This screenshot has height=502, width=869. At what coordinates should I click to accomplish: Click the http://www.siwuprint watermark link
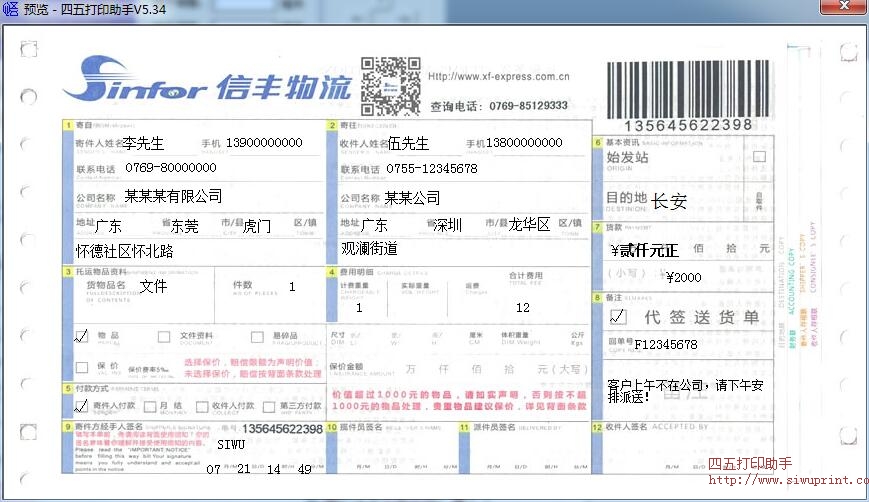click(789, 480)
